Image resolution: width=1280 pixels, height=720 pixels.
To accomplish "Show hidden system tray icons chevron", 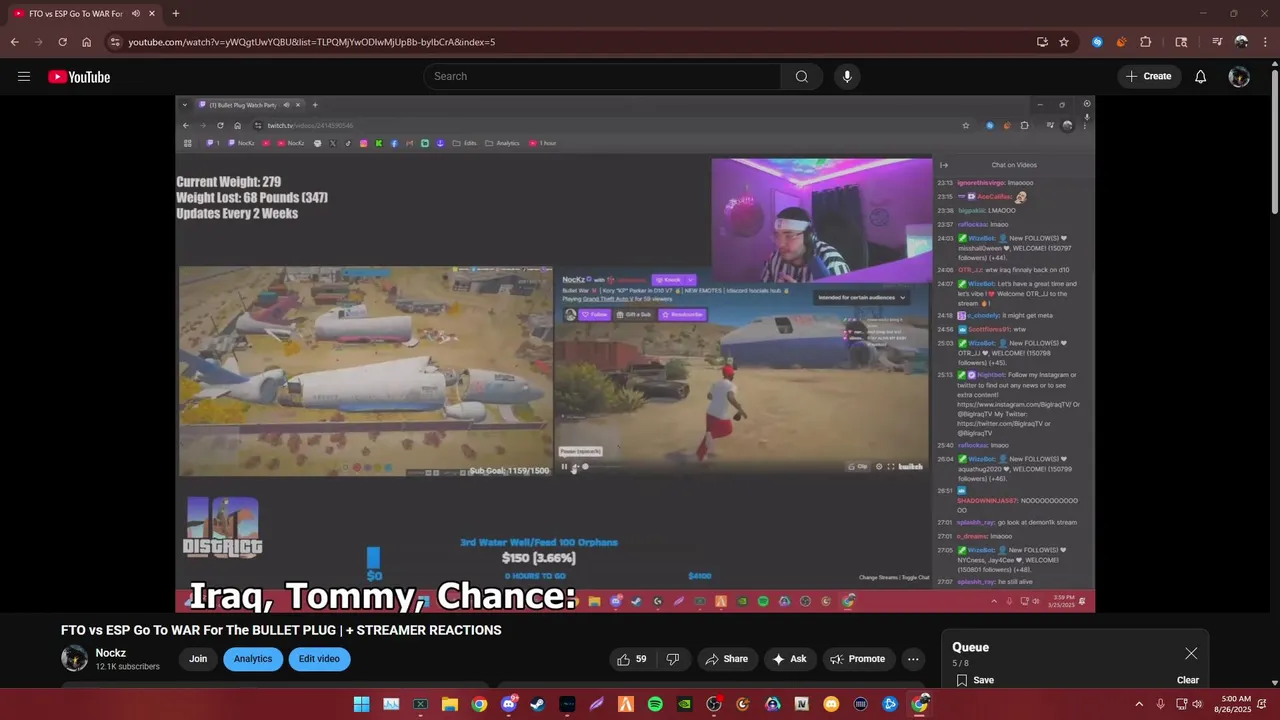I will coord(1139,704).
